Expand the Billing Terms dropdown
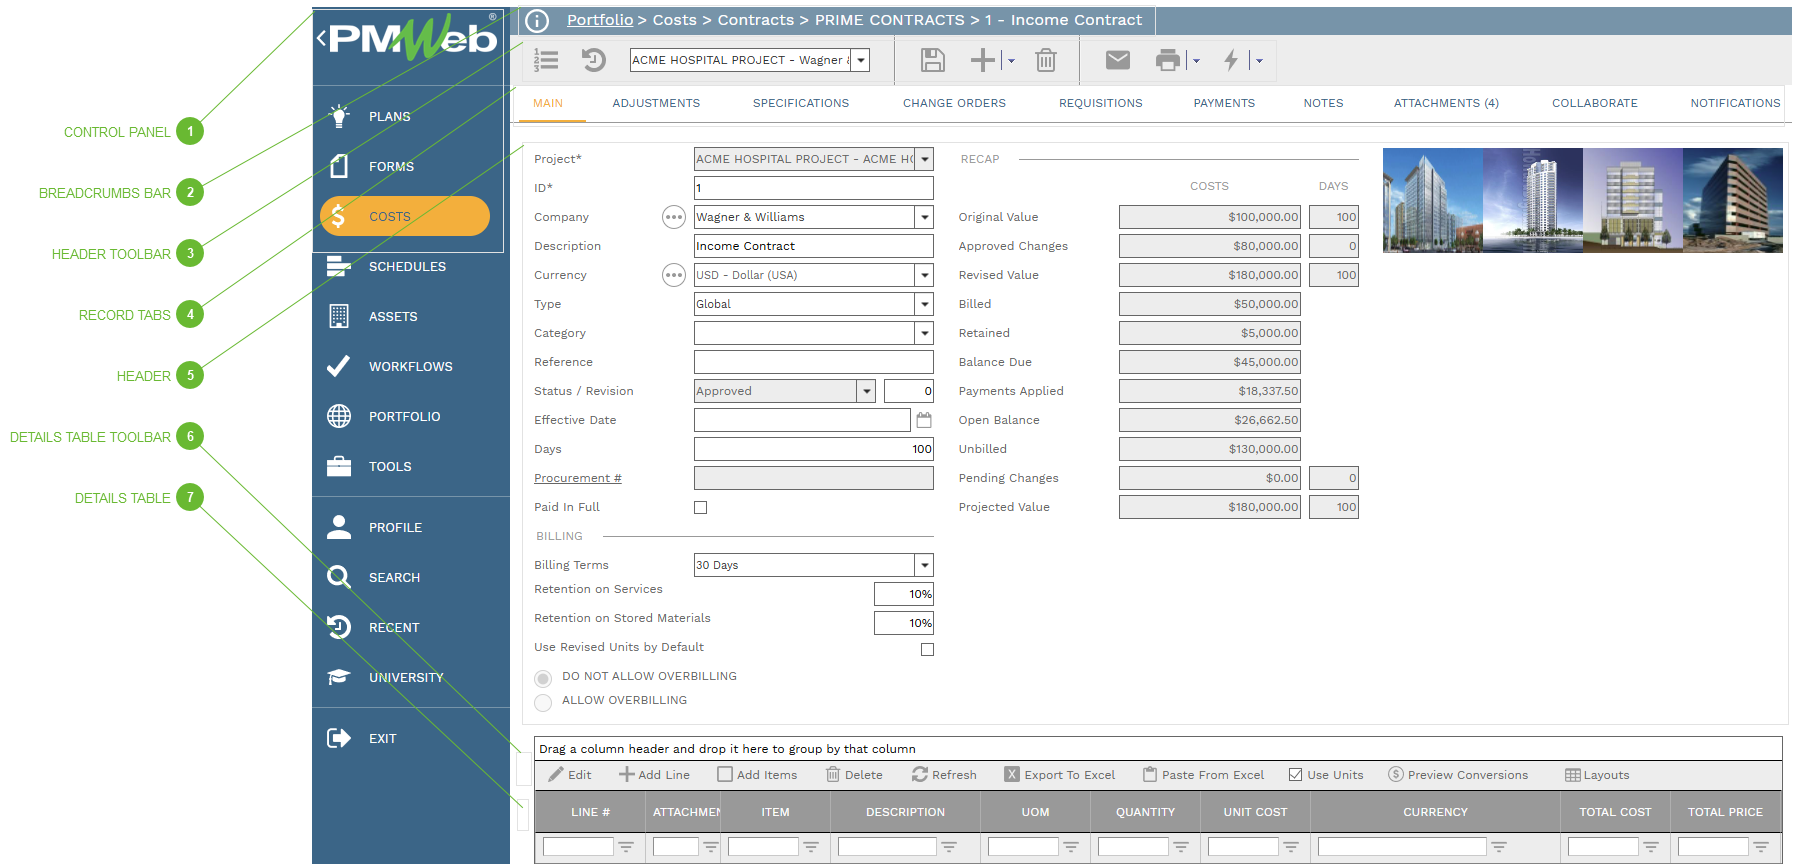Screen dimensions: 1795x867 [924, 565]
